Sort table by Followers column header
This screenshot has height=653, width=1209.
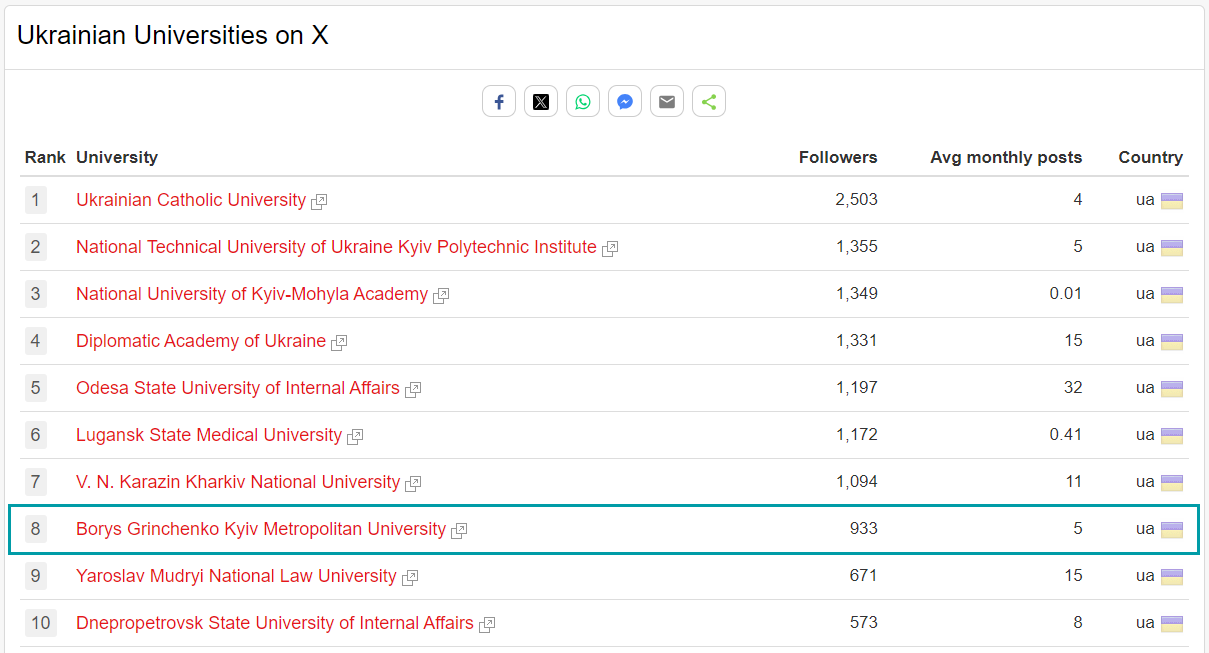838,157
